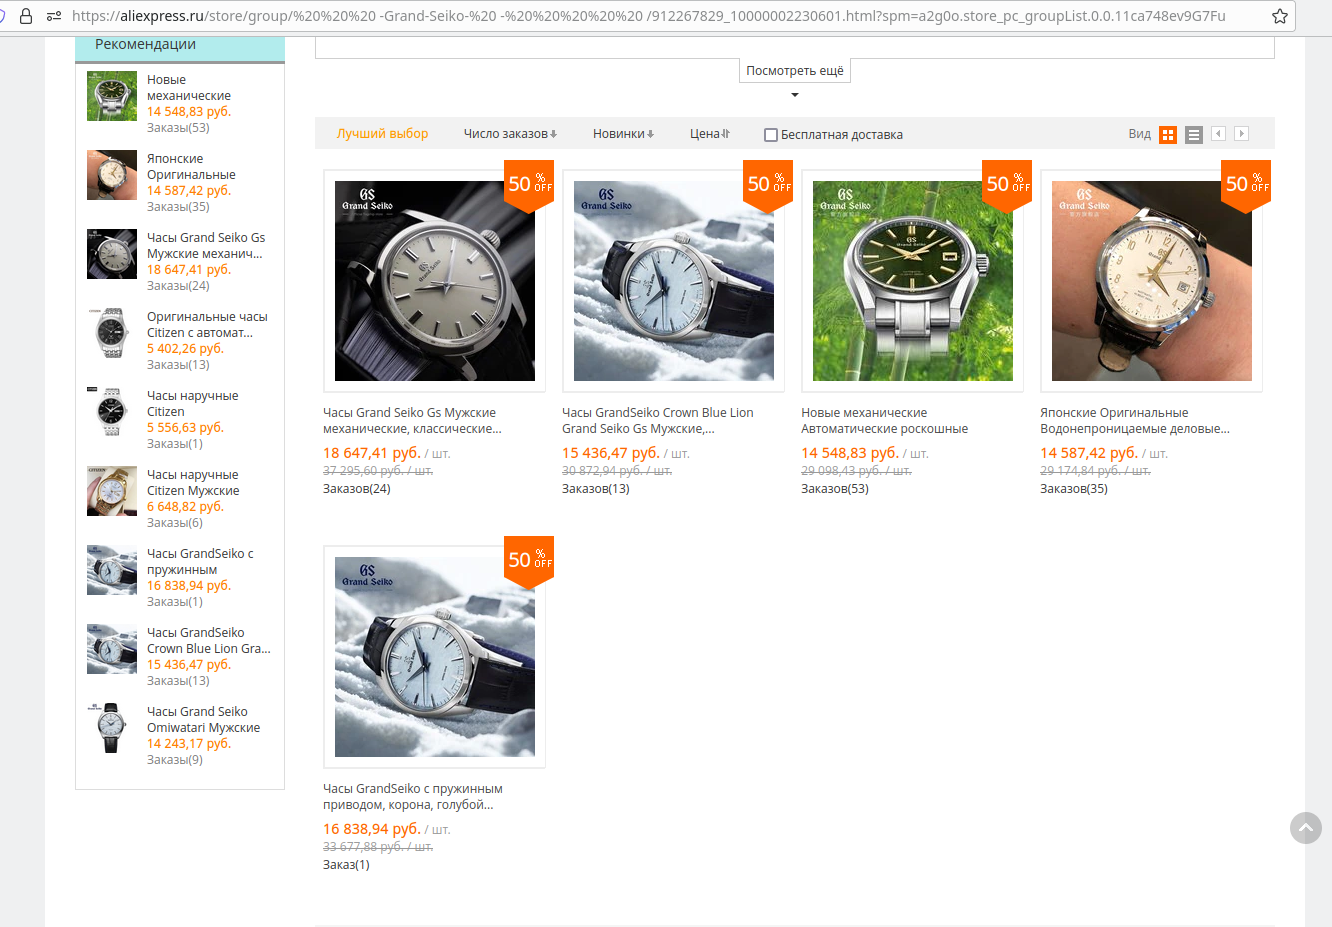Go to previous page arrow in sort bar
This screenshot has width=1332, height=927.
tap(1218, 134)
